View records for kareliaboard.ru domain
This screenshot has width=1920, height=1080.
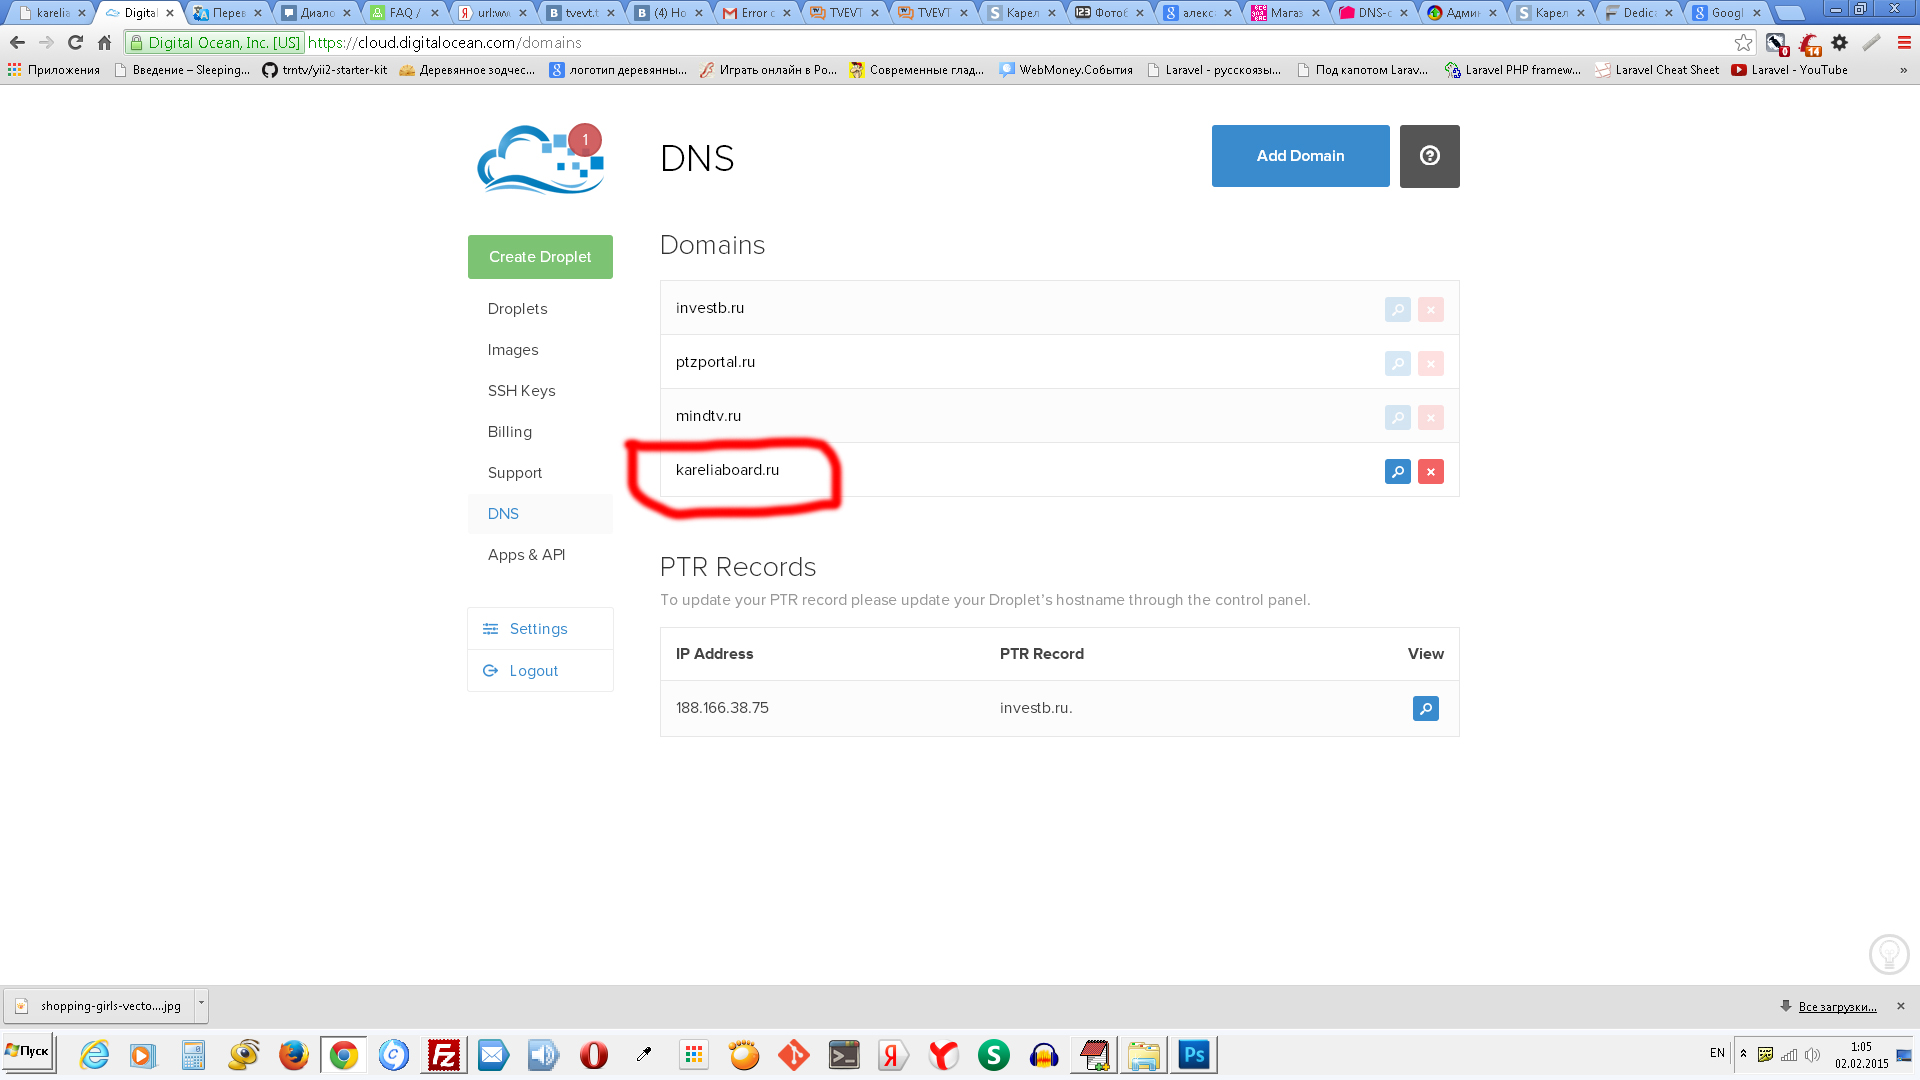tap(1397, 471)
